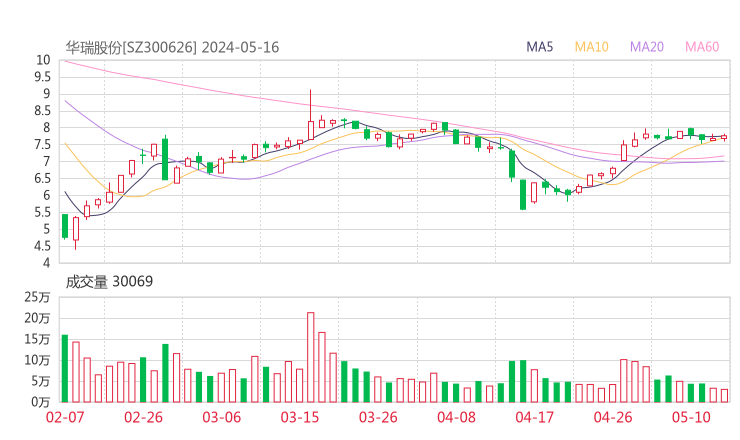This screenshot has width=740, height=440.
Task: Click the price axis label 6.5
Action: (x=42, y=178)
